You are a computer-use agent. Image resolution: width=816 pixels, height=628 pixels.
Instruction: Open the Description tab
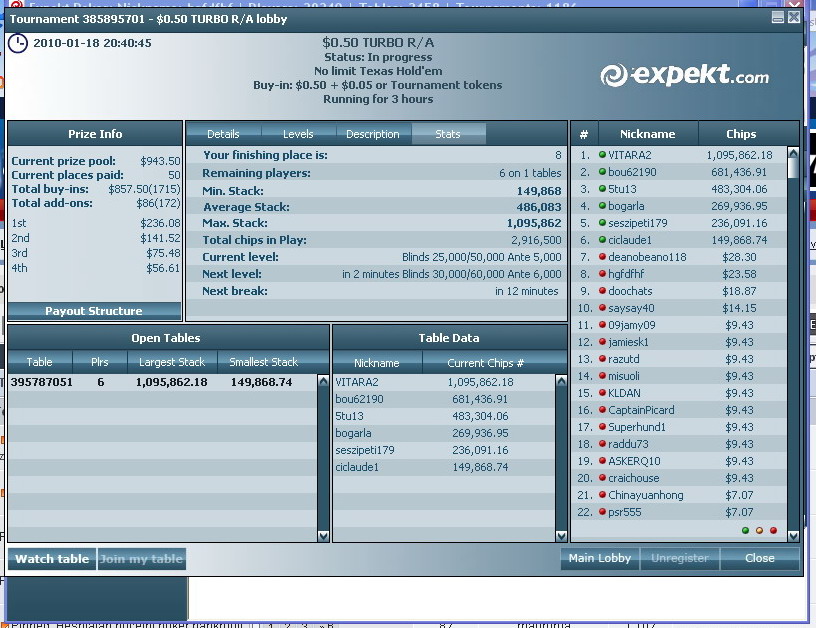373,134
